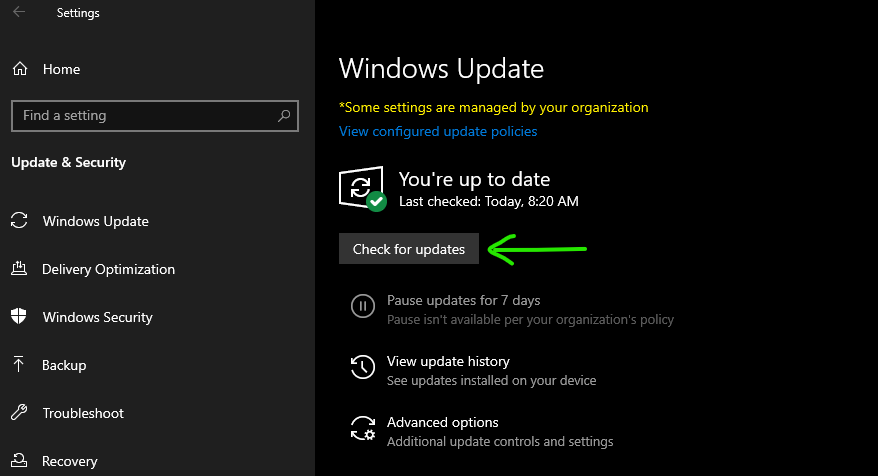This screenshot has width=878, height=476.
Task: Open Windows Security page
Action: (x=98, y=317)
